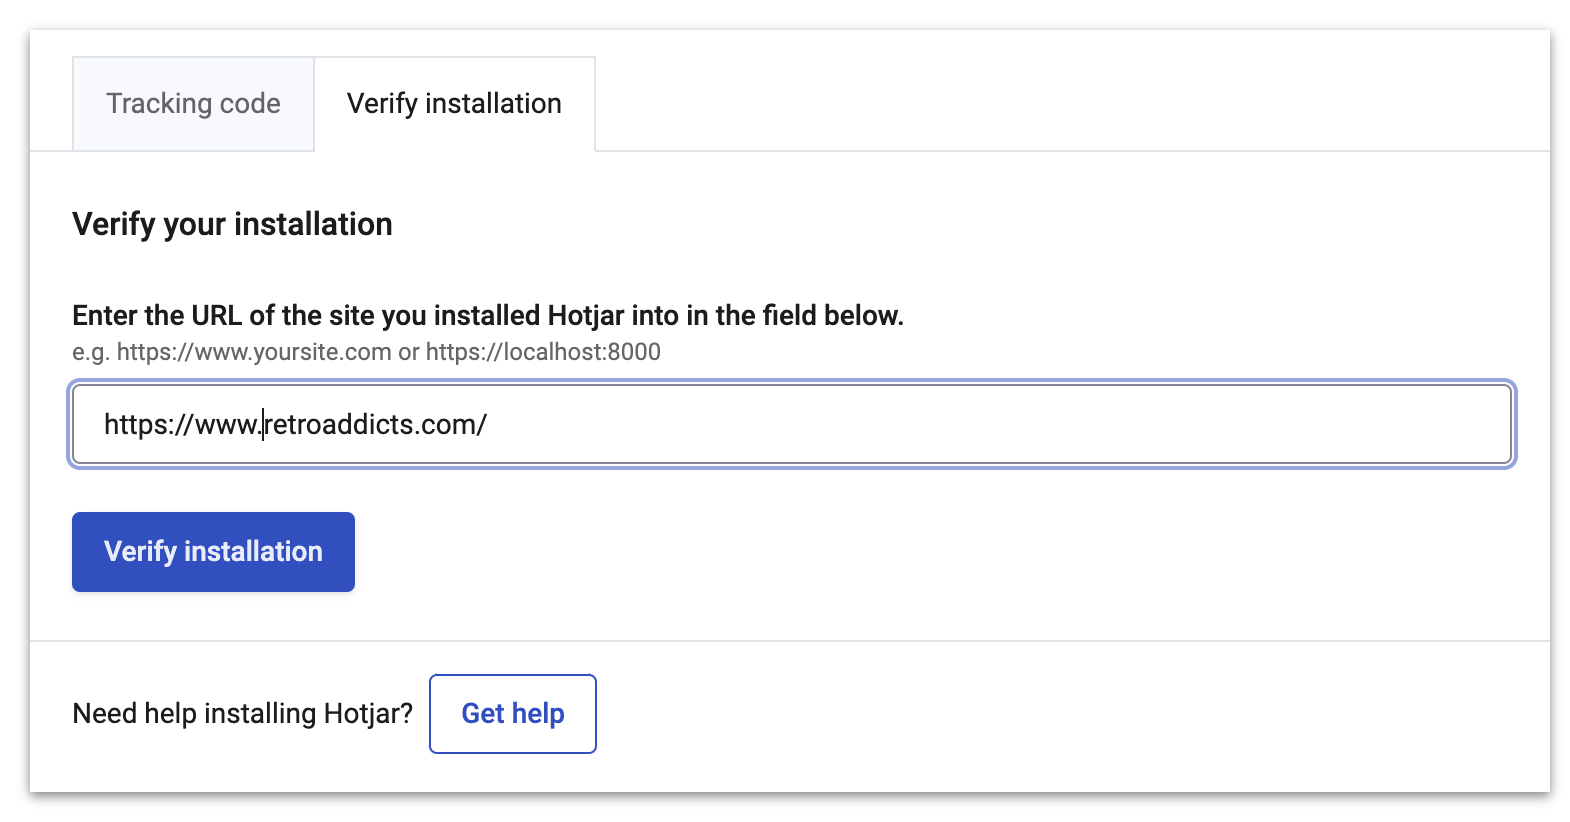Click the 'Verify your installation' heading
1570x822 pixels.
232,224
